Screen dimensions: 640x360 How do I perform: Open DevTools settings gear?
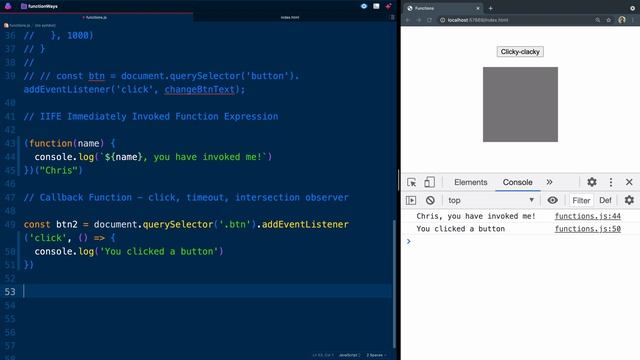[592, 182]
